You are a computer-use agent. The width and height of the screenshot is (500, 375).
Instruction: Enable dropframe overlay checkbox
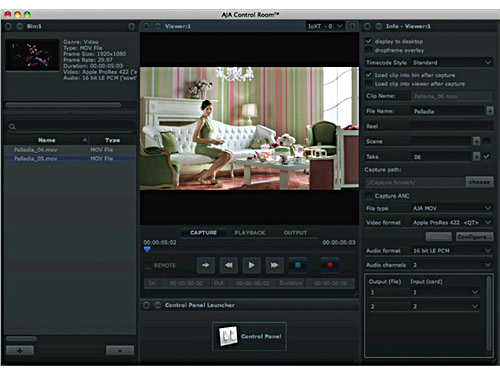[x=368, y=50]
